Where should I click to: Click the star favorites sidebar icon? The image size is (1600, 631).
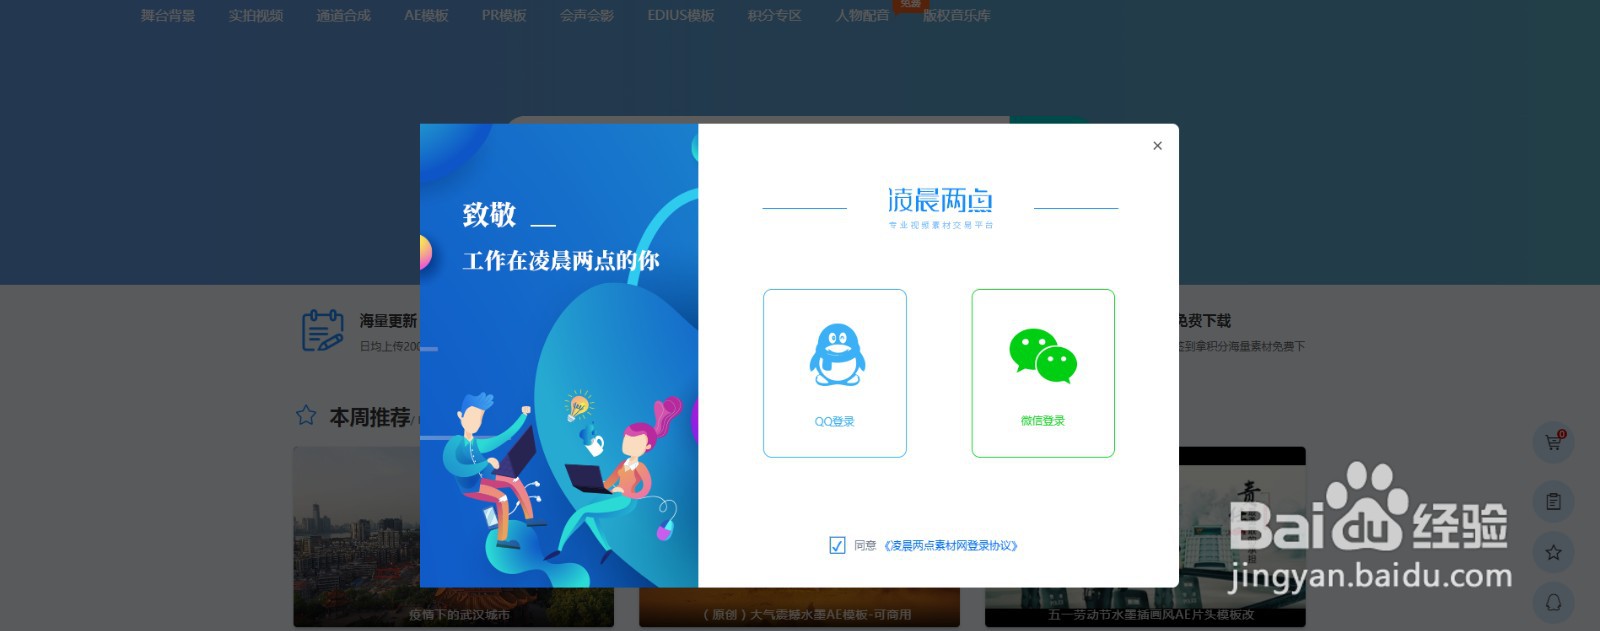(x=1553, y=552)
